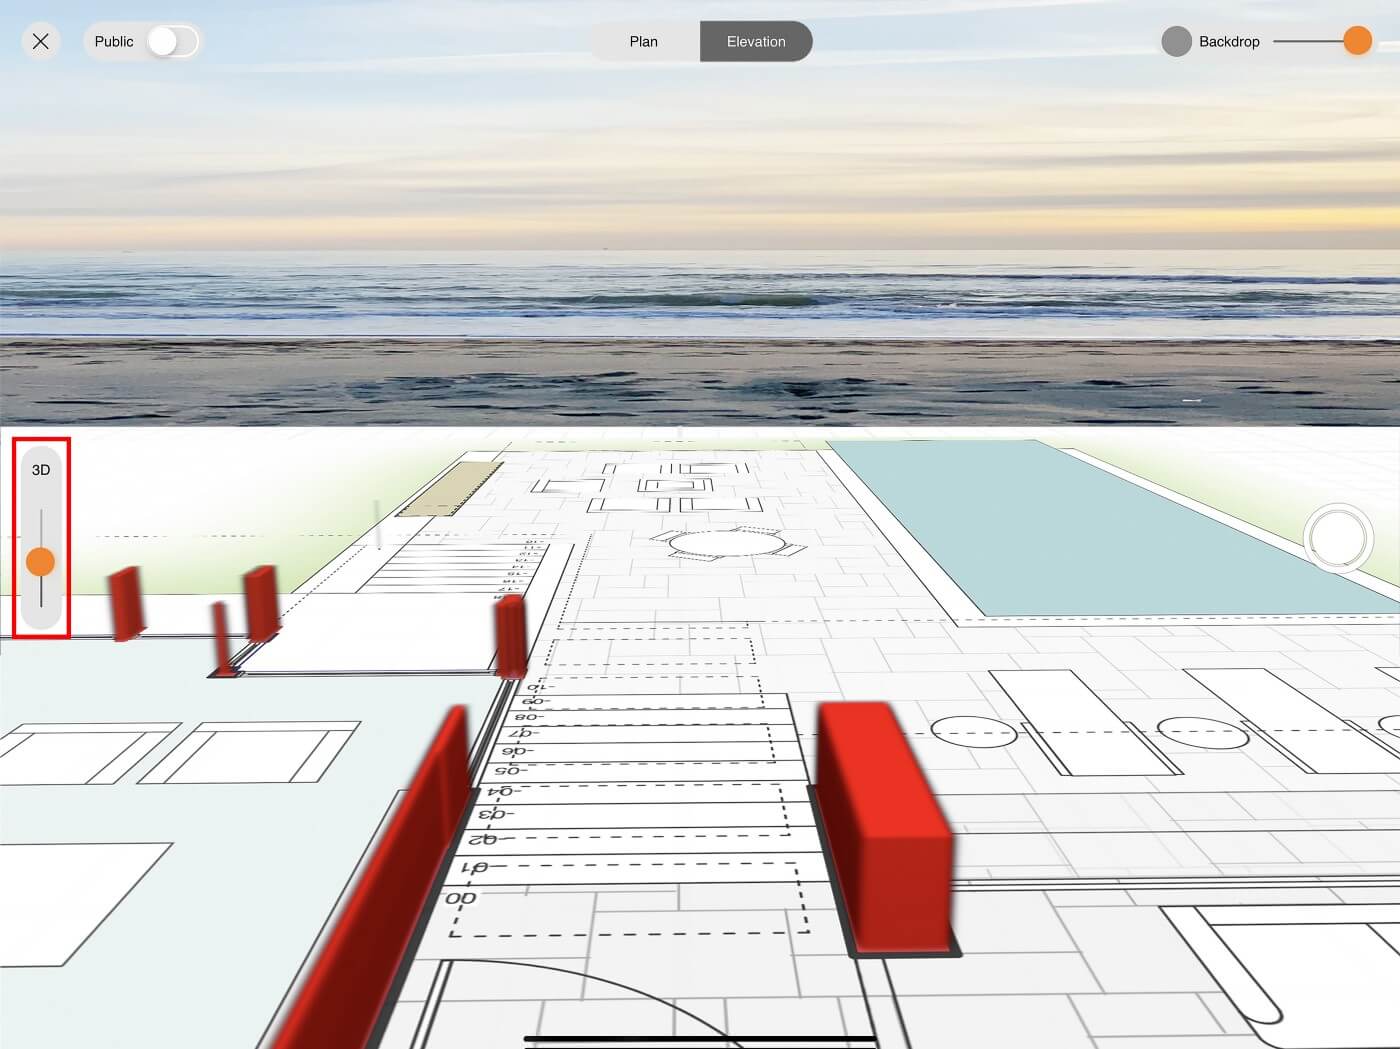Image resolution: width=1400 pixels, height=1049 pixels.
Task: Switch to the Plan tab
Action: 643,41
